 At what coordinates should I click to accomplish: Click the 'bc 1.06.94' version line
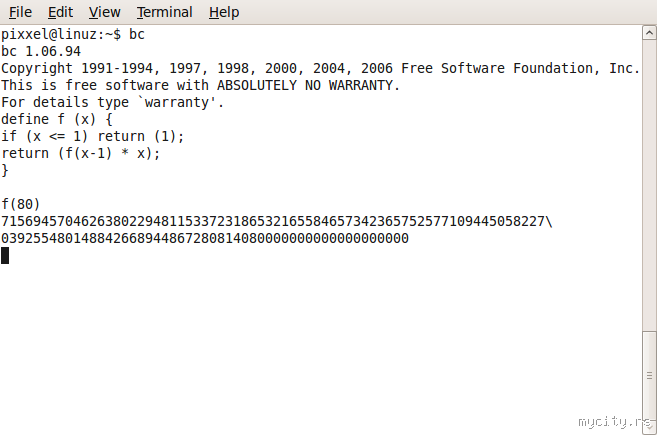tap(41, 51)
